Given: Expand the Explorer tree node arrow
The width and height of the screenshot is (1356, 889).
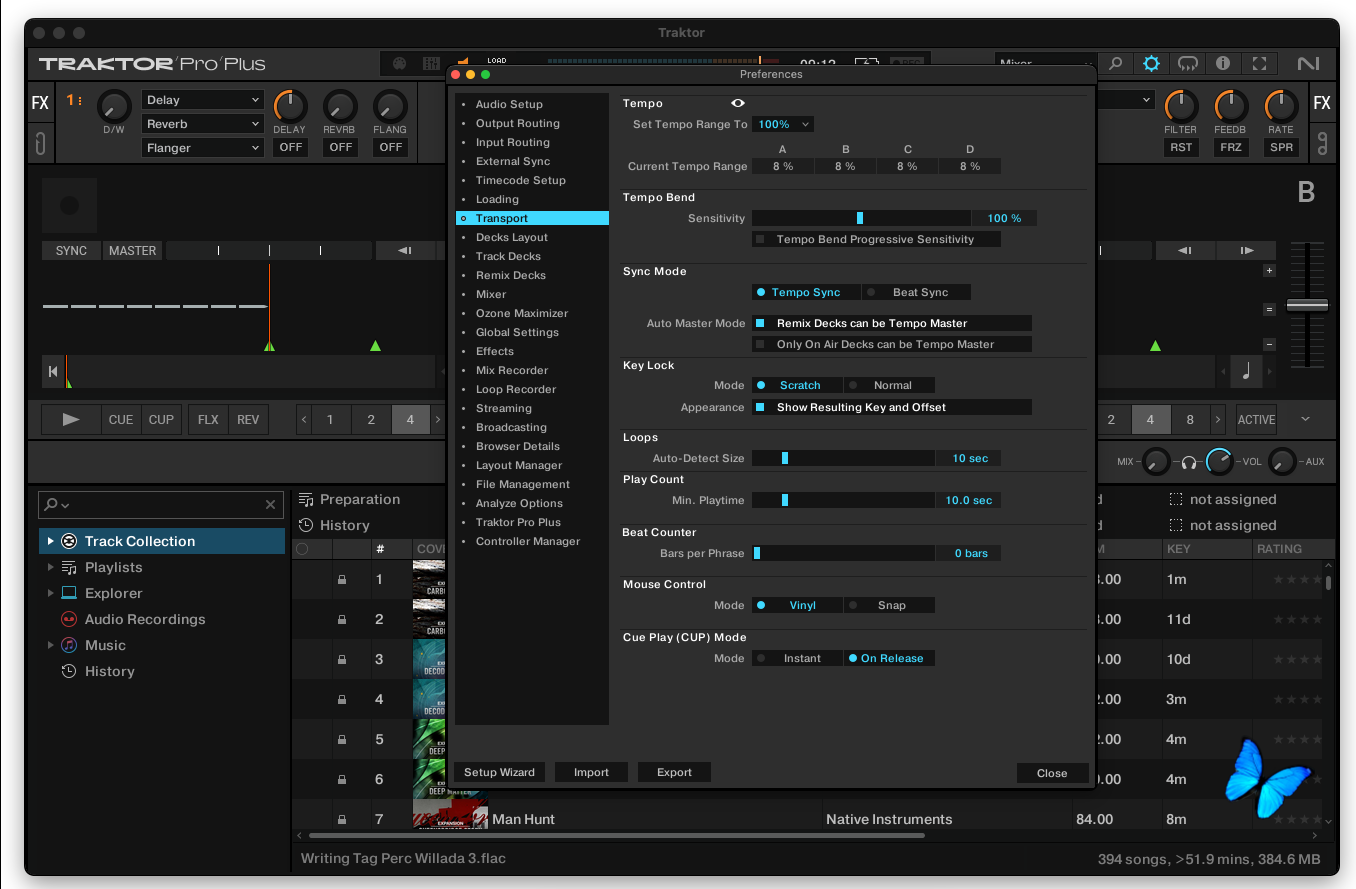Looking at the screenshot, I should pos(50,593).
